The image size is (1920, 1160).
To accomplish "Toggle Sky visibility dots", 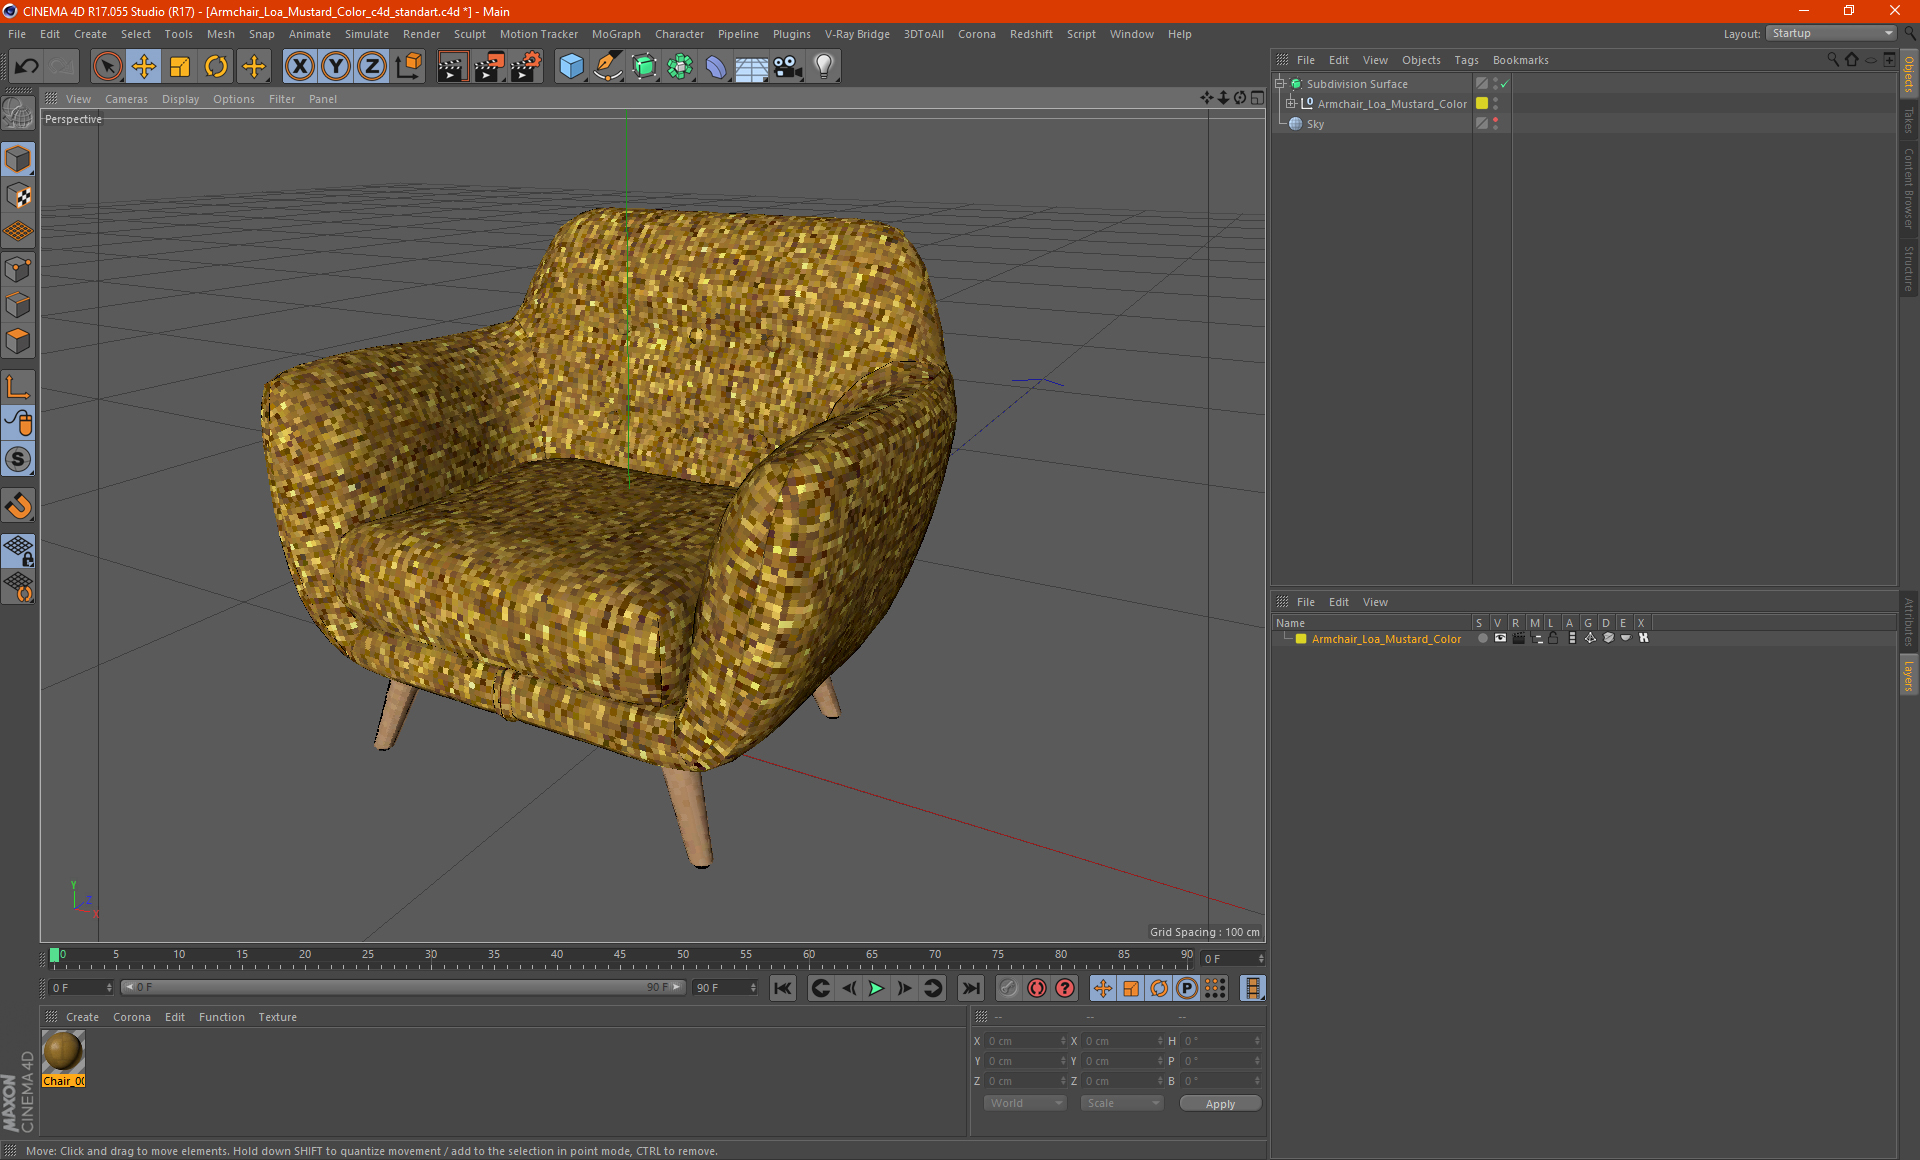I will pyautogui.click(x=1496, y=124).
